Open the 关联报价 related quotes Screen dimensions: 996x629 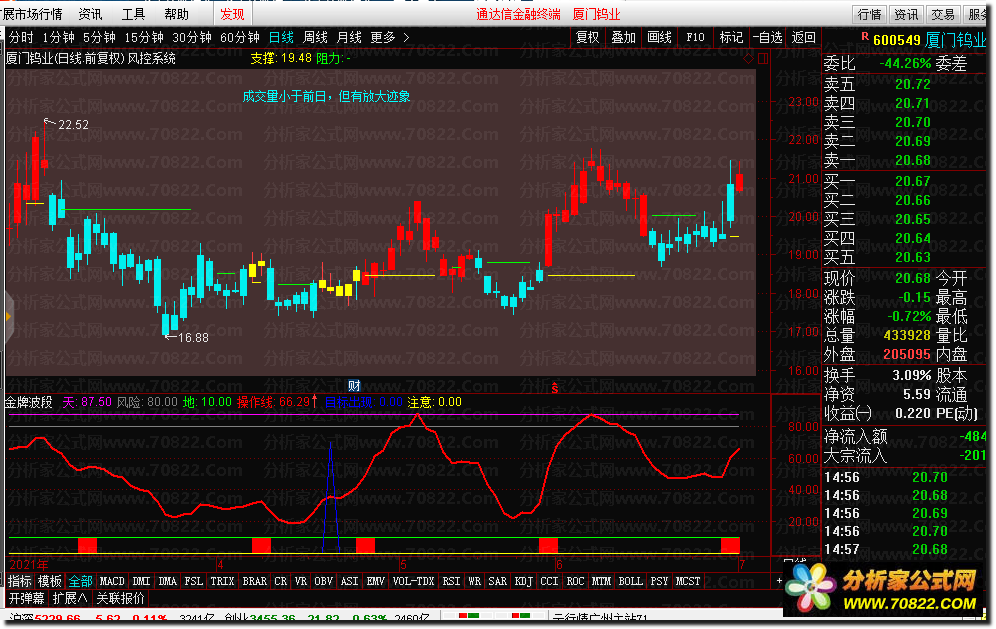(121, 598)
